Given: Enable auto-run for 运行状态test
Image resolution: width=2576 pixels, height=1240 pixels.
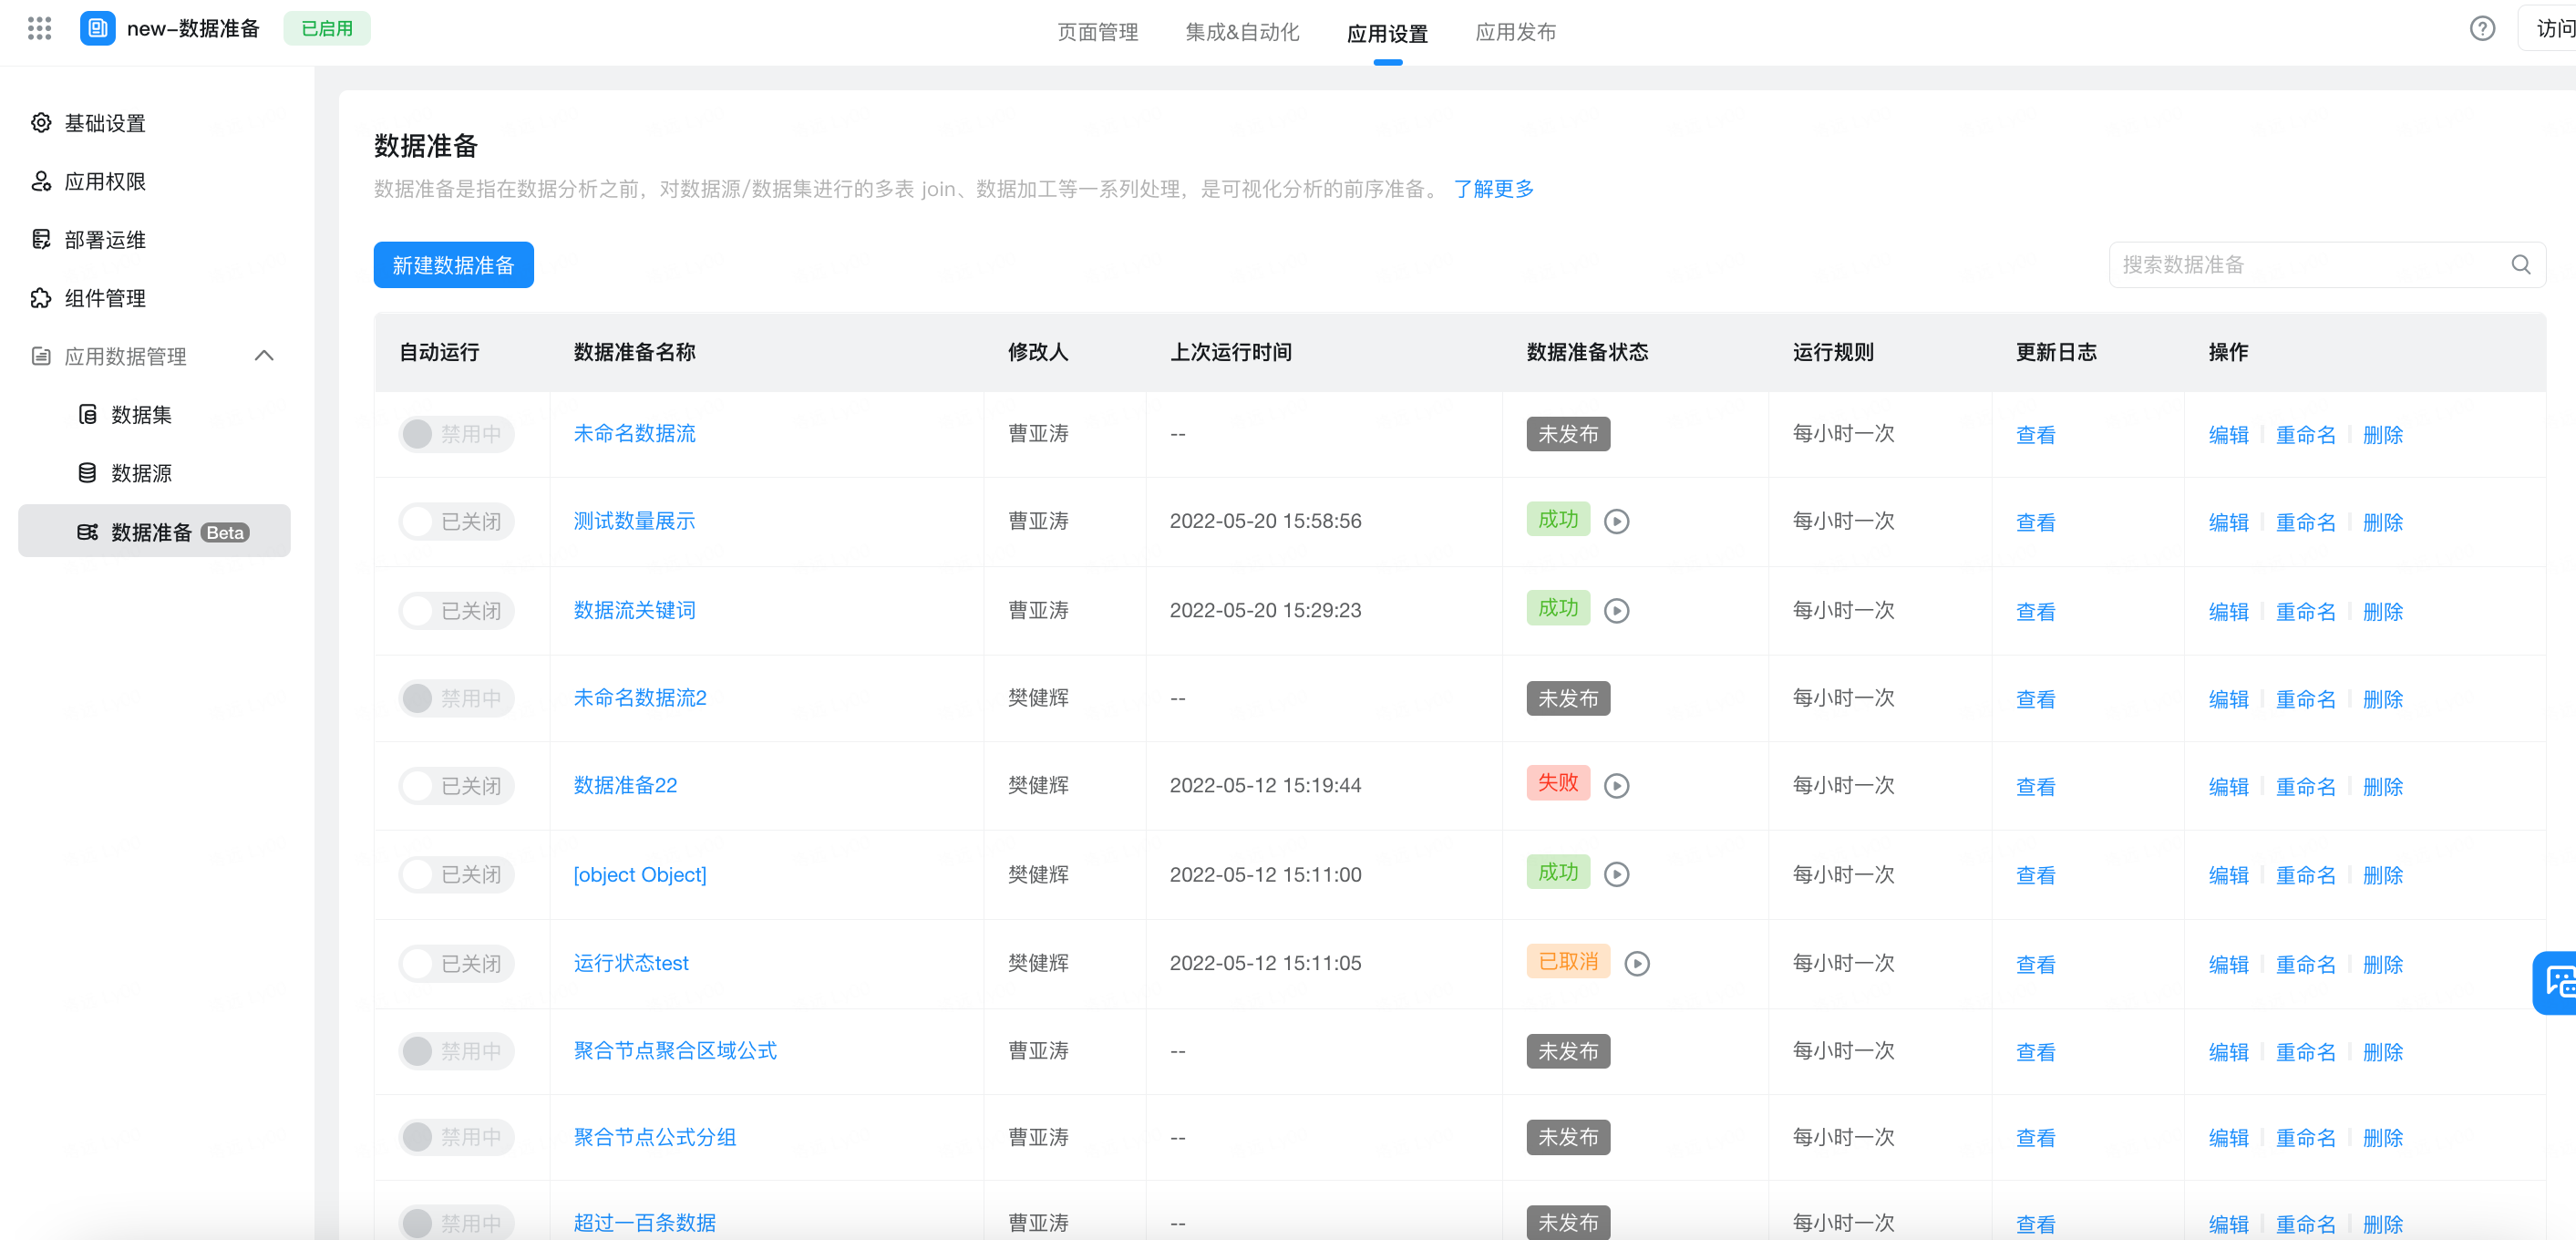Looking at the screenshot, I should point(456,964).
